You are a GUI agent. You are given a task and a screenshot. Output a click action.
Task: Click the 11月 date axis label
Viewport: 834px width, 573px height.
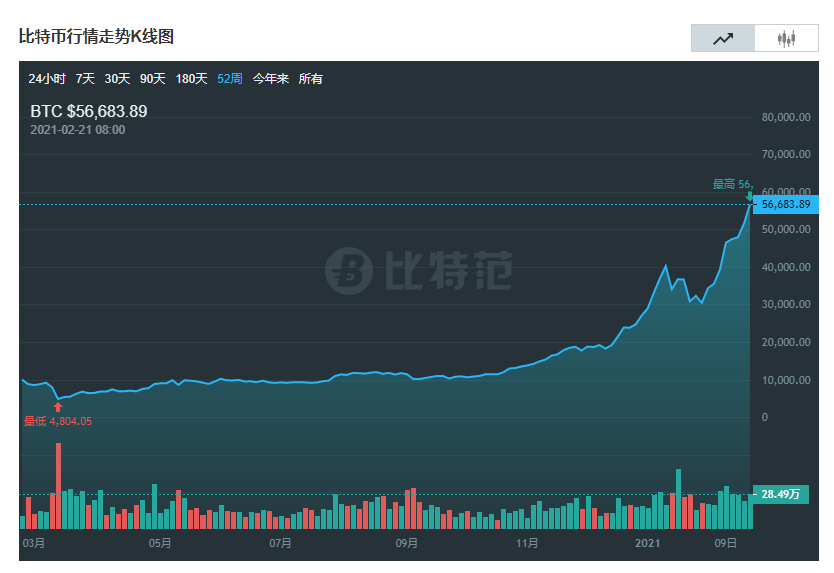click(527, 543)
